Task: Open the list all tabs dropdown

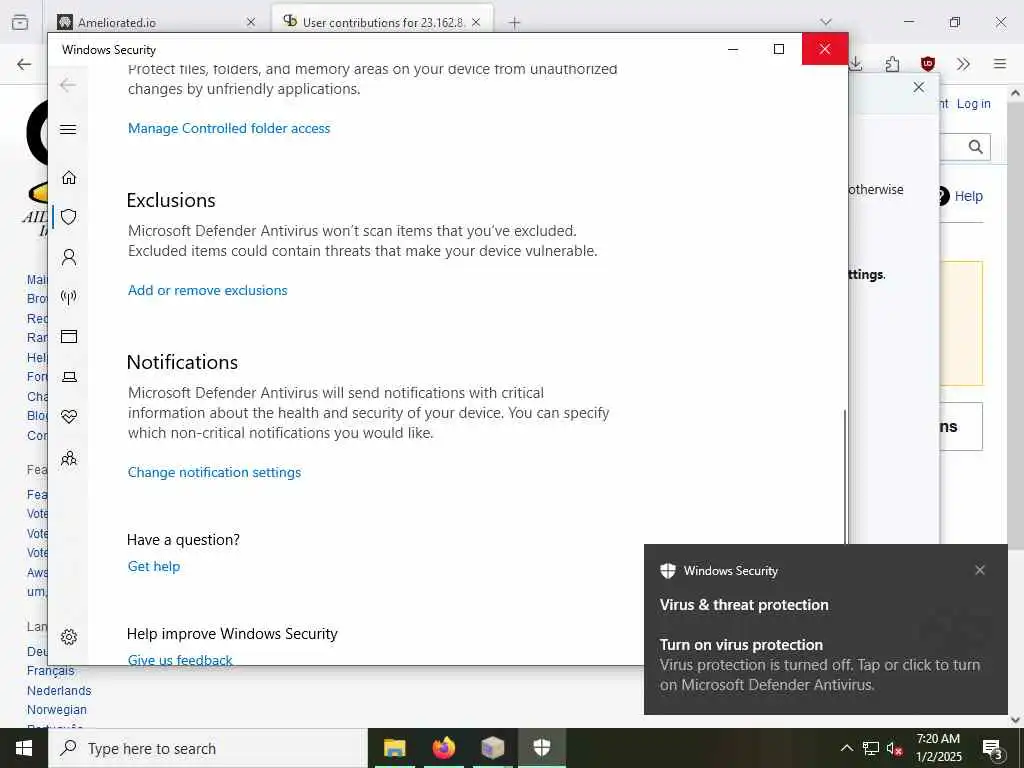Action: coord(826,22)
